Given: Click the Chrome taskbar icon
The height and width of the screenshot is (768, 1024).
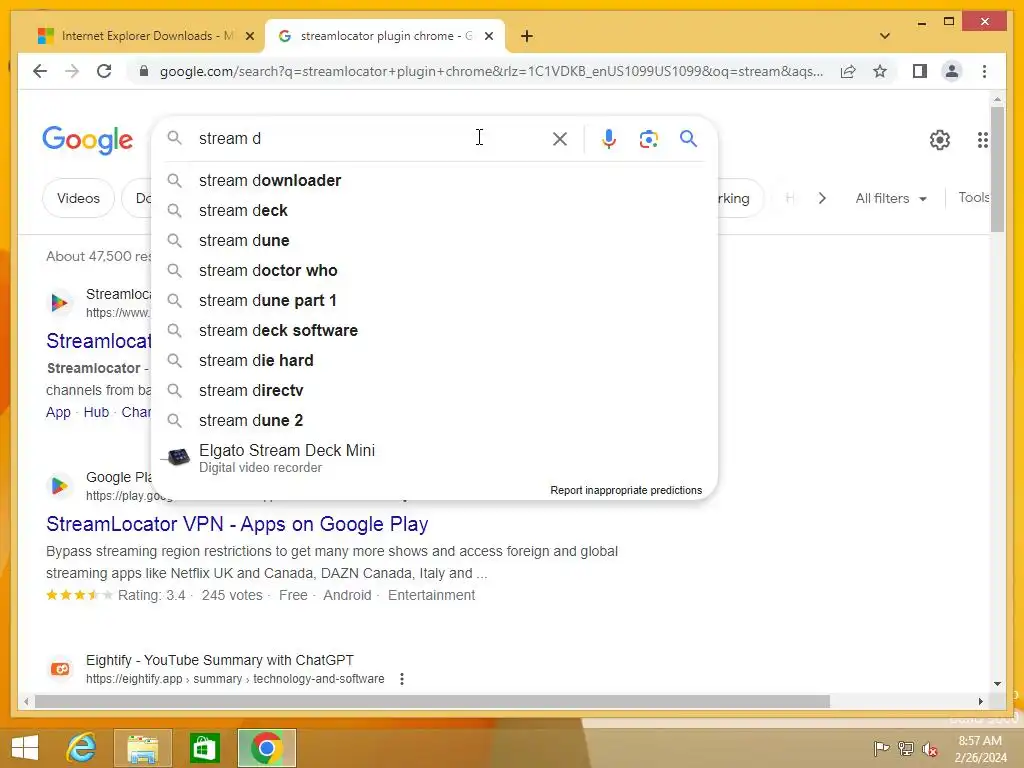Looking at the screenshot, I should click(266, 748).
